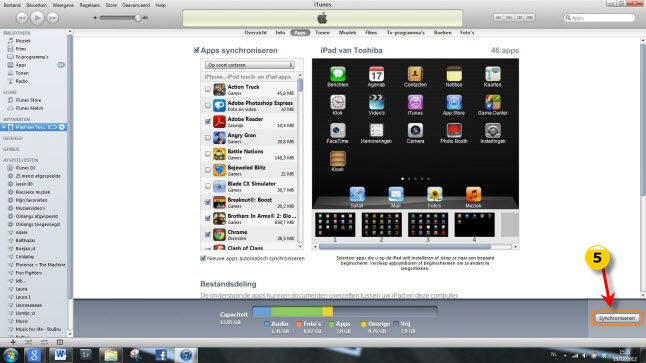The width and height of the screenshot is (646, 363).
Task: Select Apps in the library sidebar
Action: 21,65
